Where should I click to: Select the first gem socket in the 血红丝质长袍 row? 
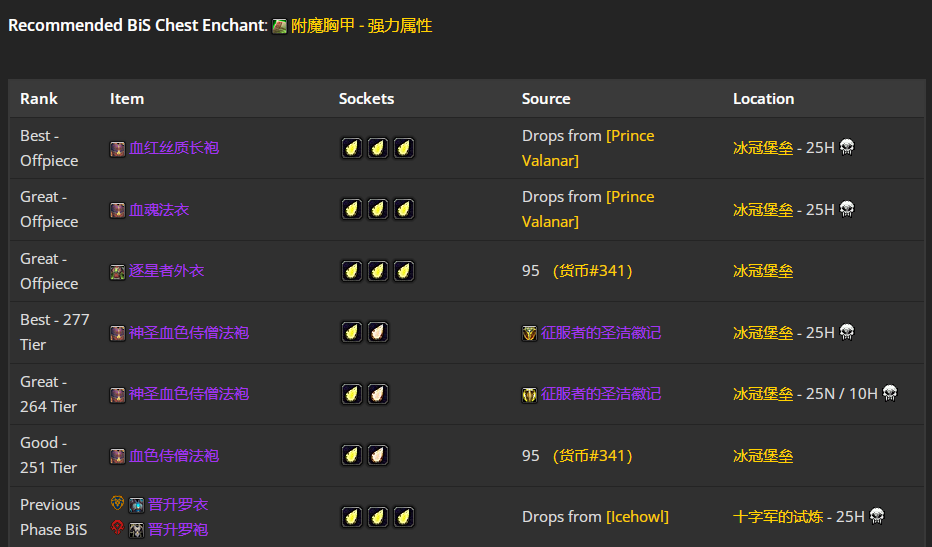click(352, 148)
